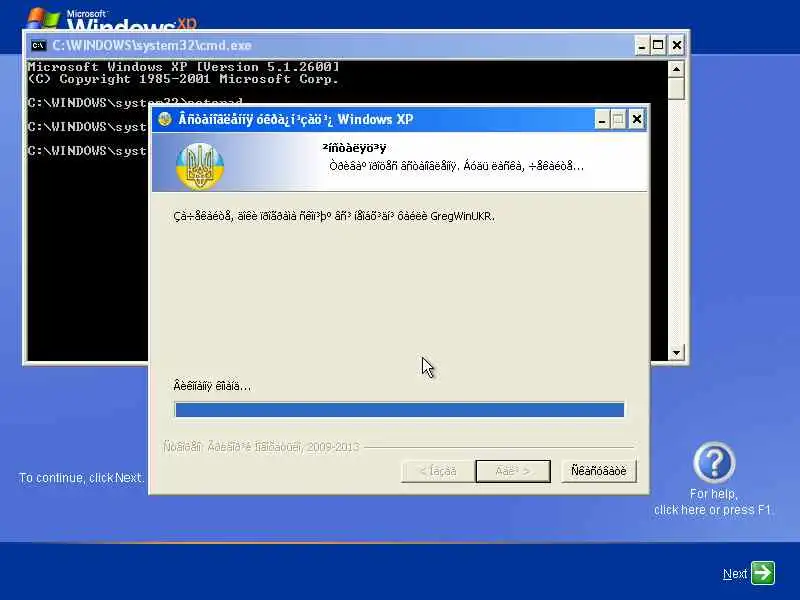
Task: Click the 'To continue, click Next.' text
Action: click(x=82, y=478)
